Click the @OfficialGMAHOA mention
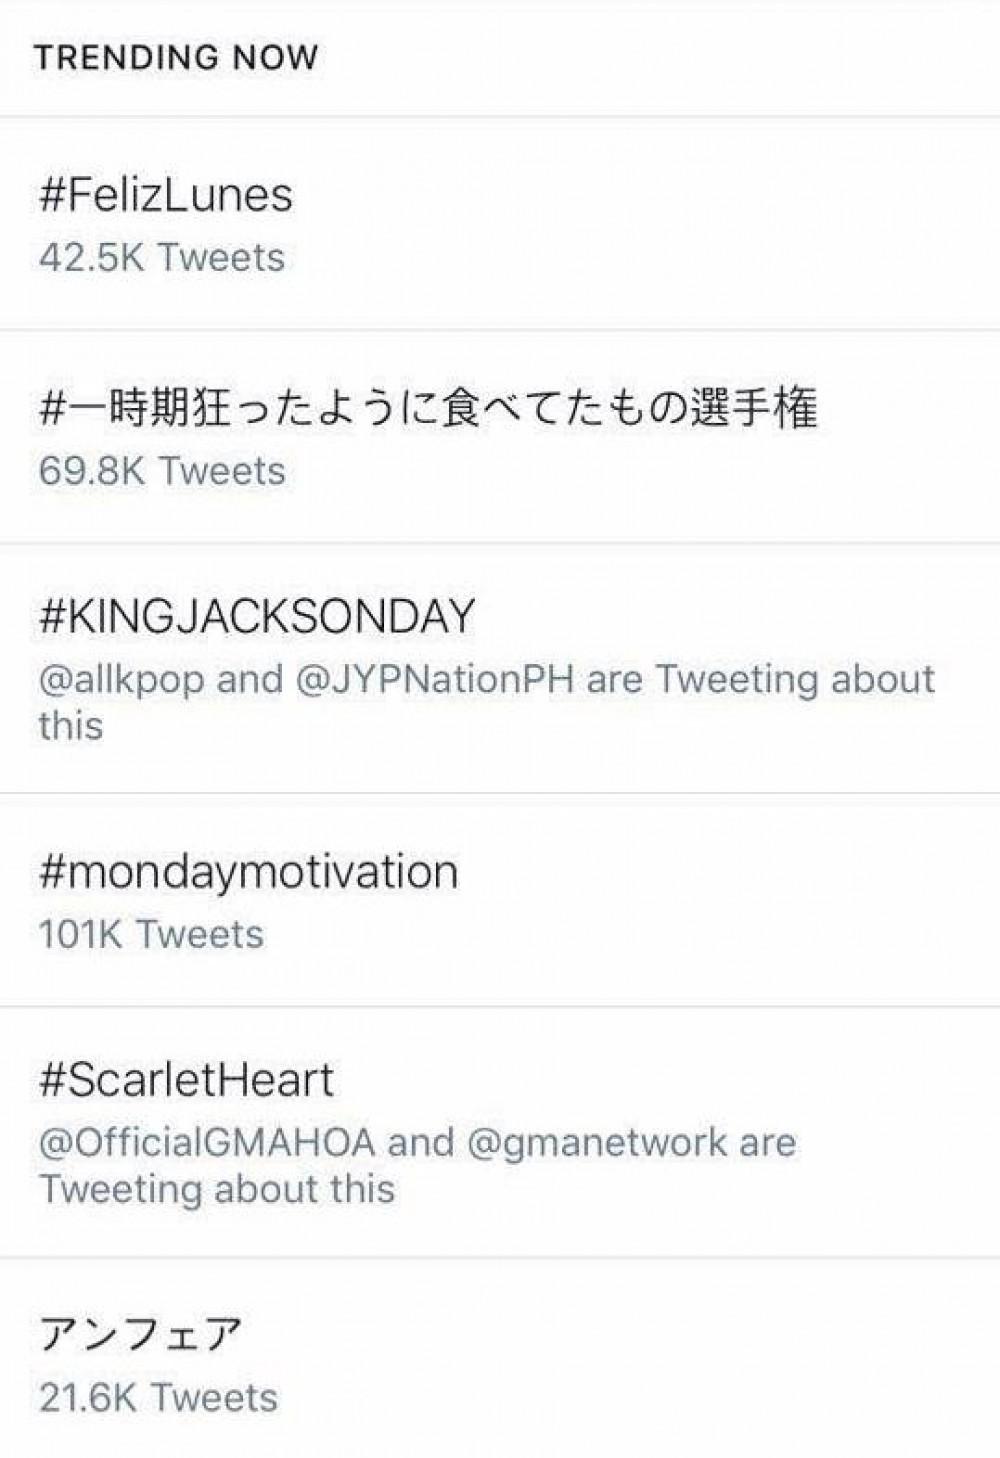Viewport: 1000px width, 1458px height. click(x=207, y=1143)
